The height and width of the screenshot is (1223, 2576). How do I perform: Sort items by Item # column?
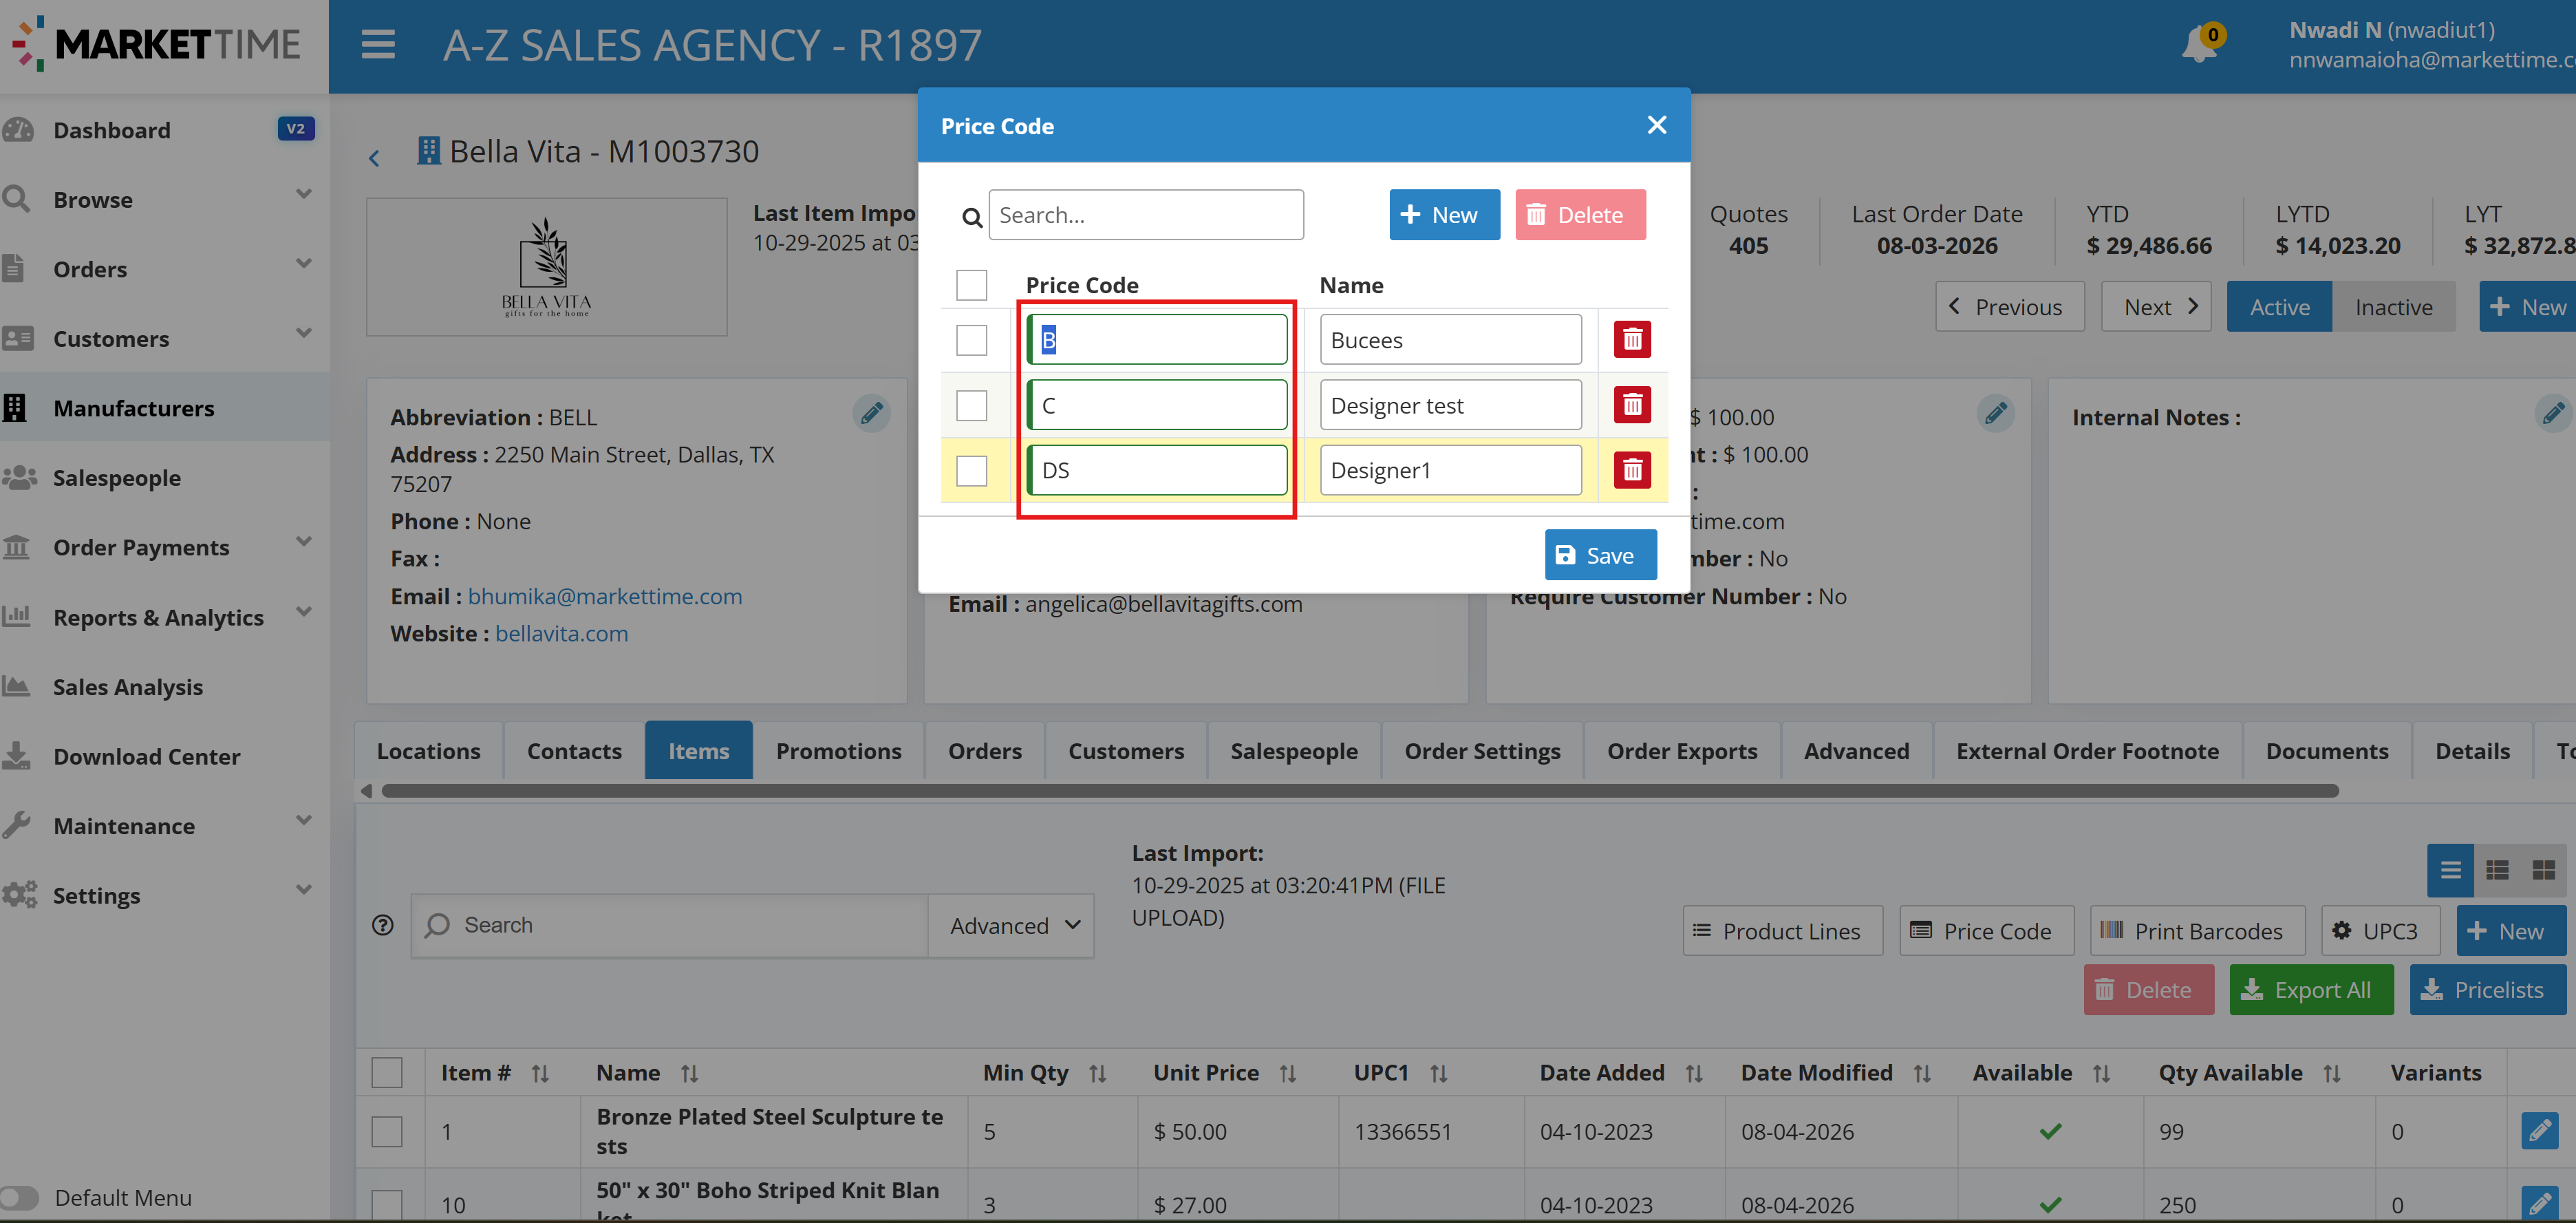tap(540, 1073)
